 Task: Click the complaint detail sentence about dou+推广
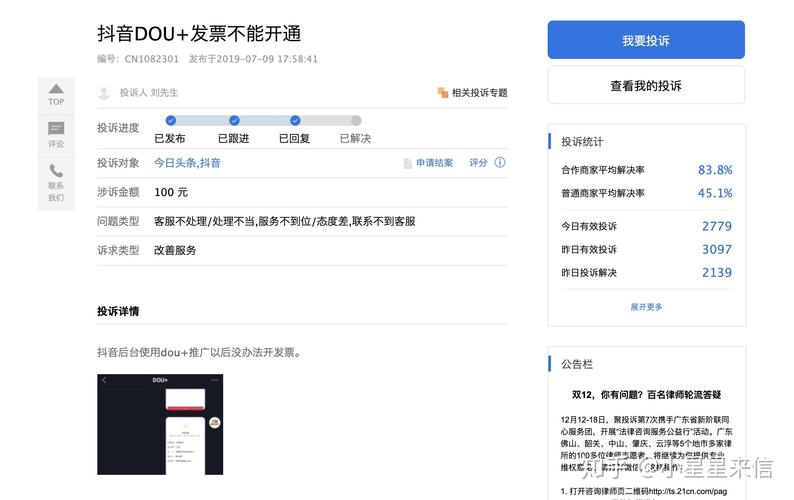coord(199,352)
